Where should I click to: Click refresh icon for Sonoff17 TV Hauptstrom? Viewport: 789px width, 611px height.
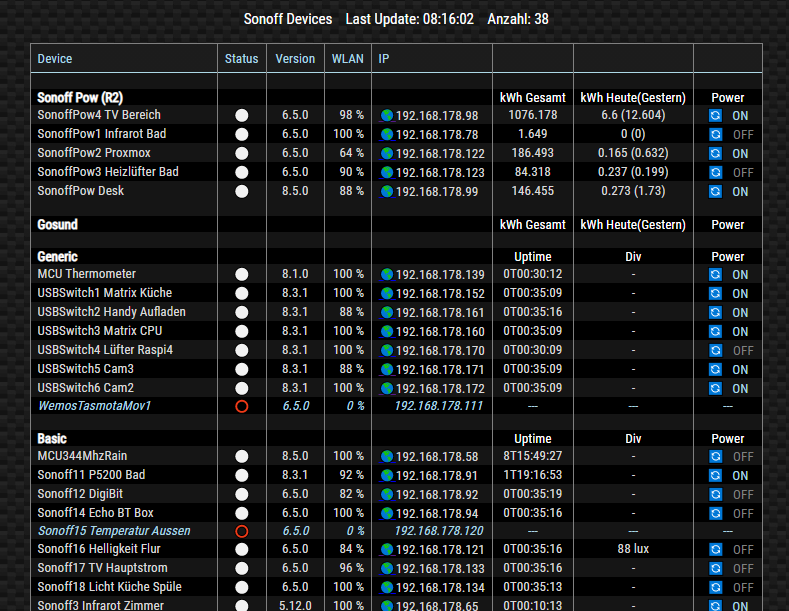point(716,568)
